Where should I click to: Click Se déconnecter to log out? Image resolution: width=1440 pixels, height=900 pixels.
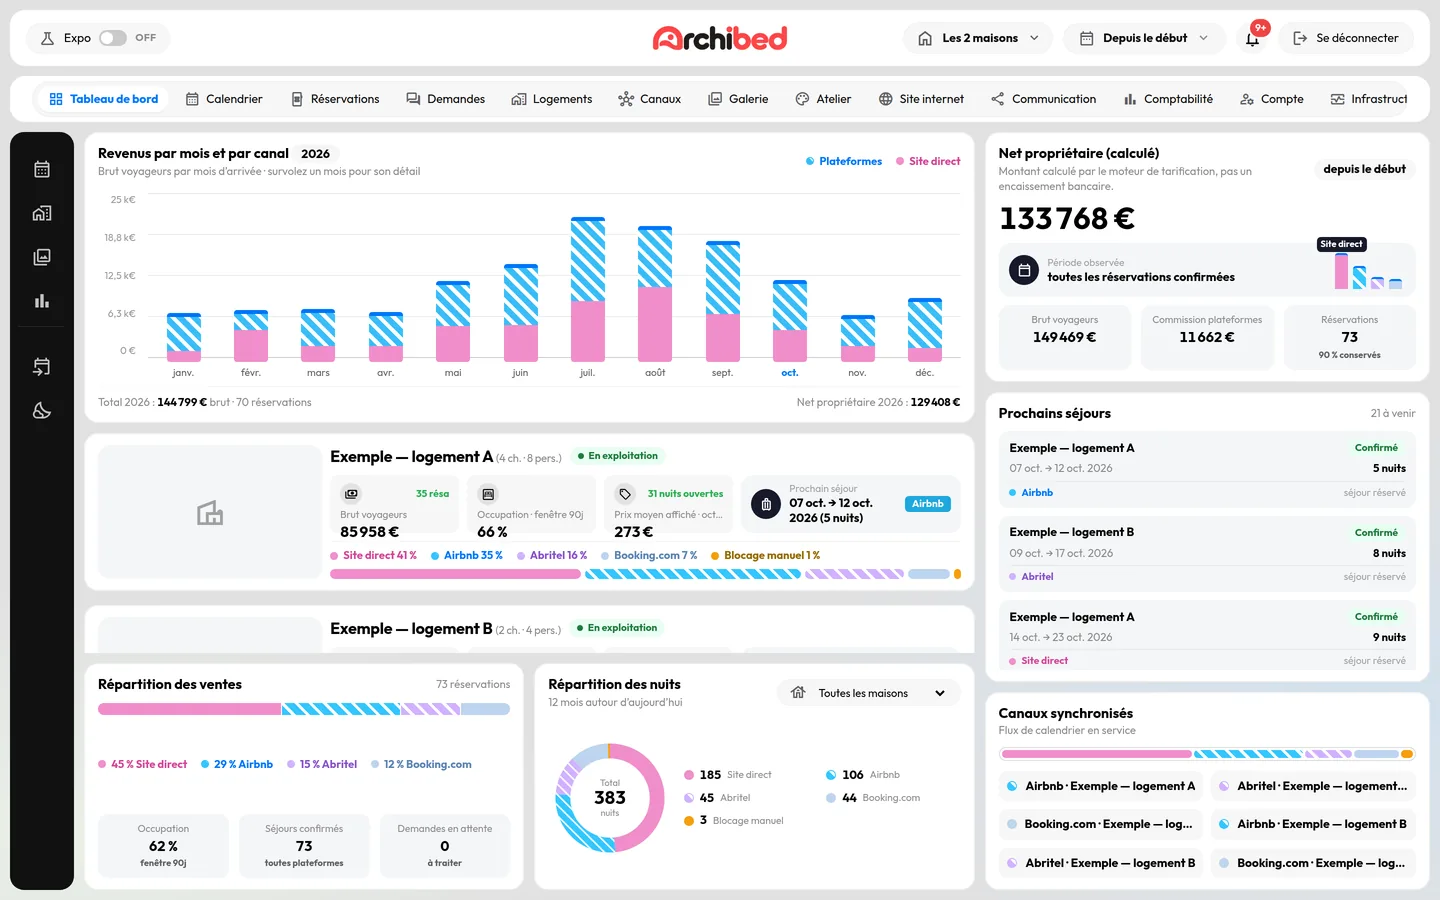(1346, 38)
